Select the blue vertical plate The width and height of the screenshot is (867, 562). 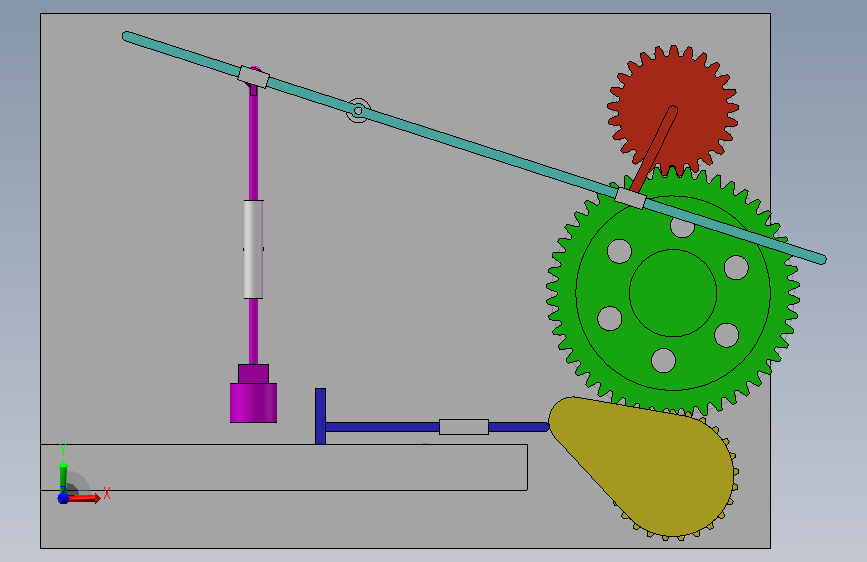pyautogui.click(x=320, y=416)
